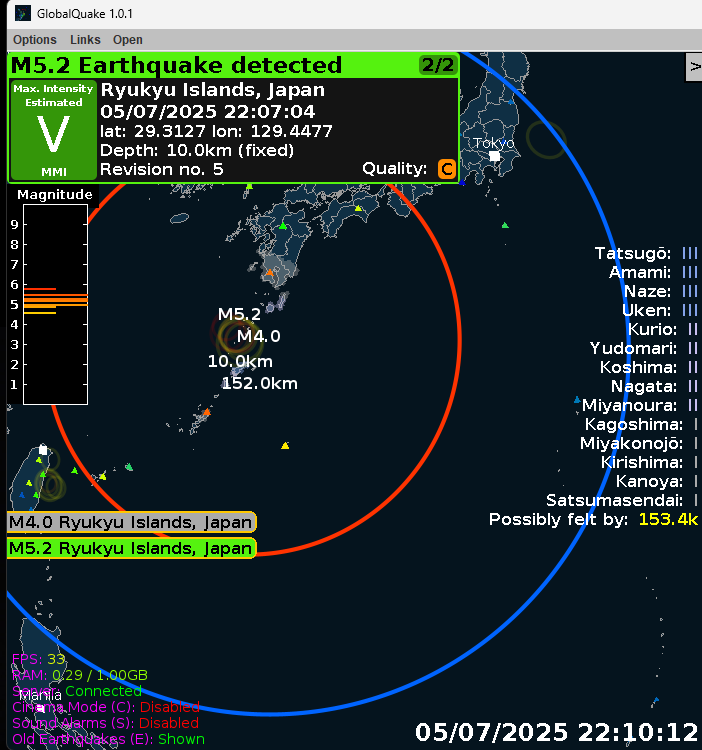Viewport: 702px width, 750px height.
Task: Select the M5.2 Ryukyu Islands earthquake entry
Action: pyautogui.click(x=132, y=548)
